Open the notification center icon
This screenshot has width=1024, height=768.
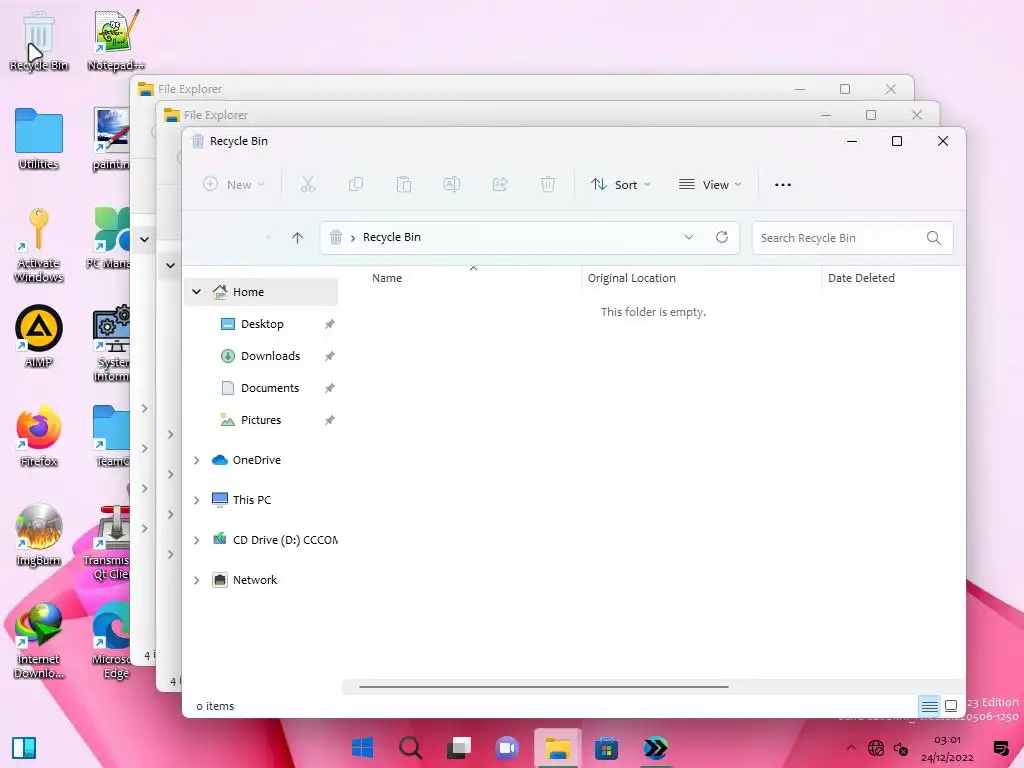[1000, 748]
